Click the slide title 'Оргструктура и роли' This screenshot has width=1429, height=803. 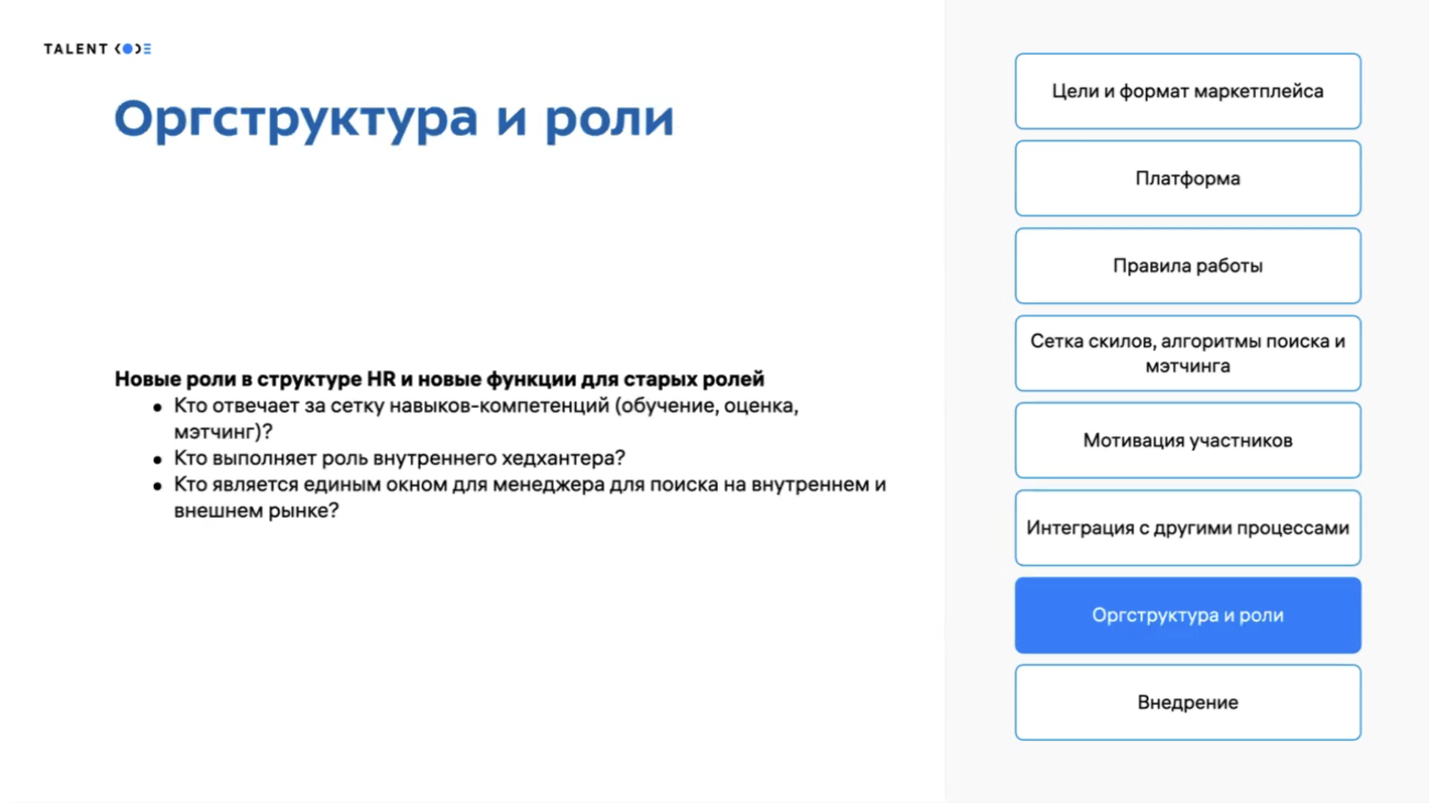click(x=394, y=119)
